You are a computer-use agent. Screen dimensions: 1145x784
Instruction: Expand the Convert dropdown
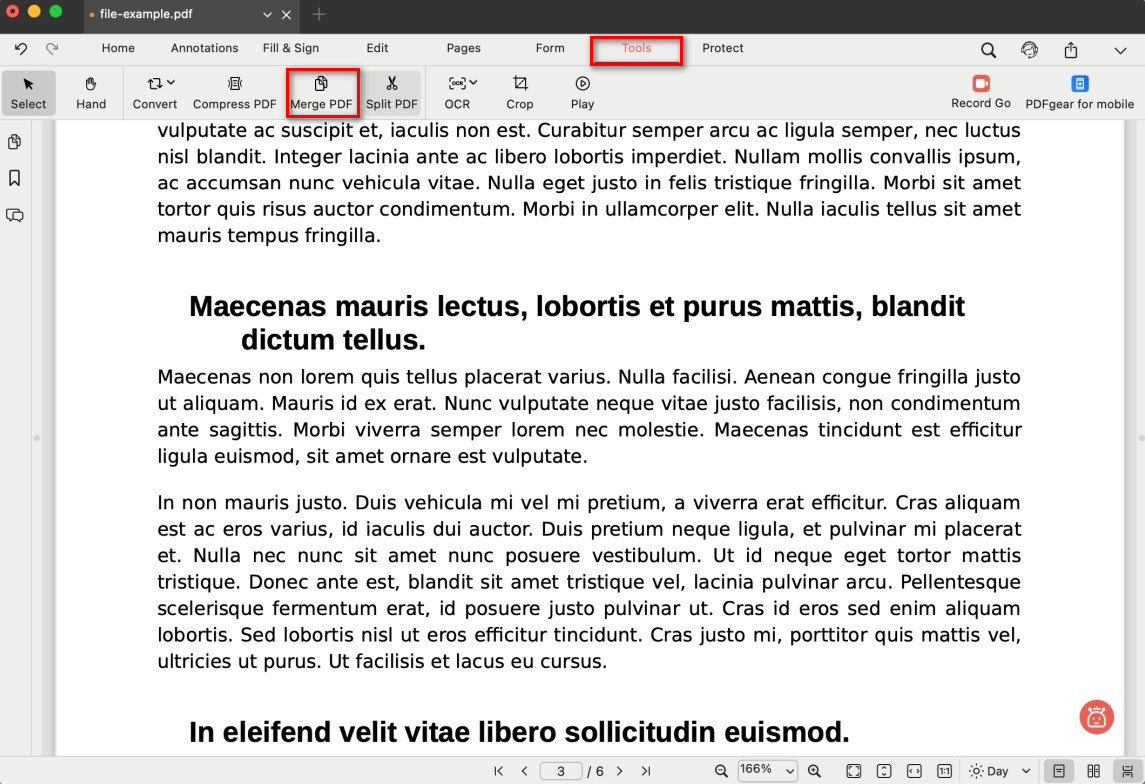coord(155,92)
